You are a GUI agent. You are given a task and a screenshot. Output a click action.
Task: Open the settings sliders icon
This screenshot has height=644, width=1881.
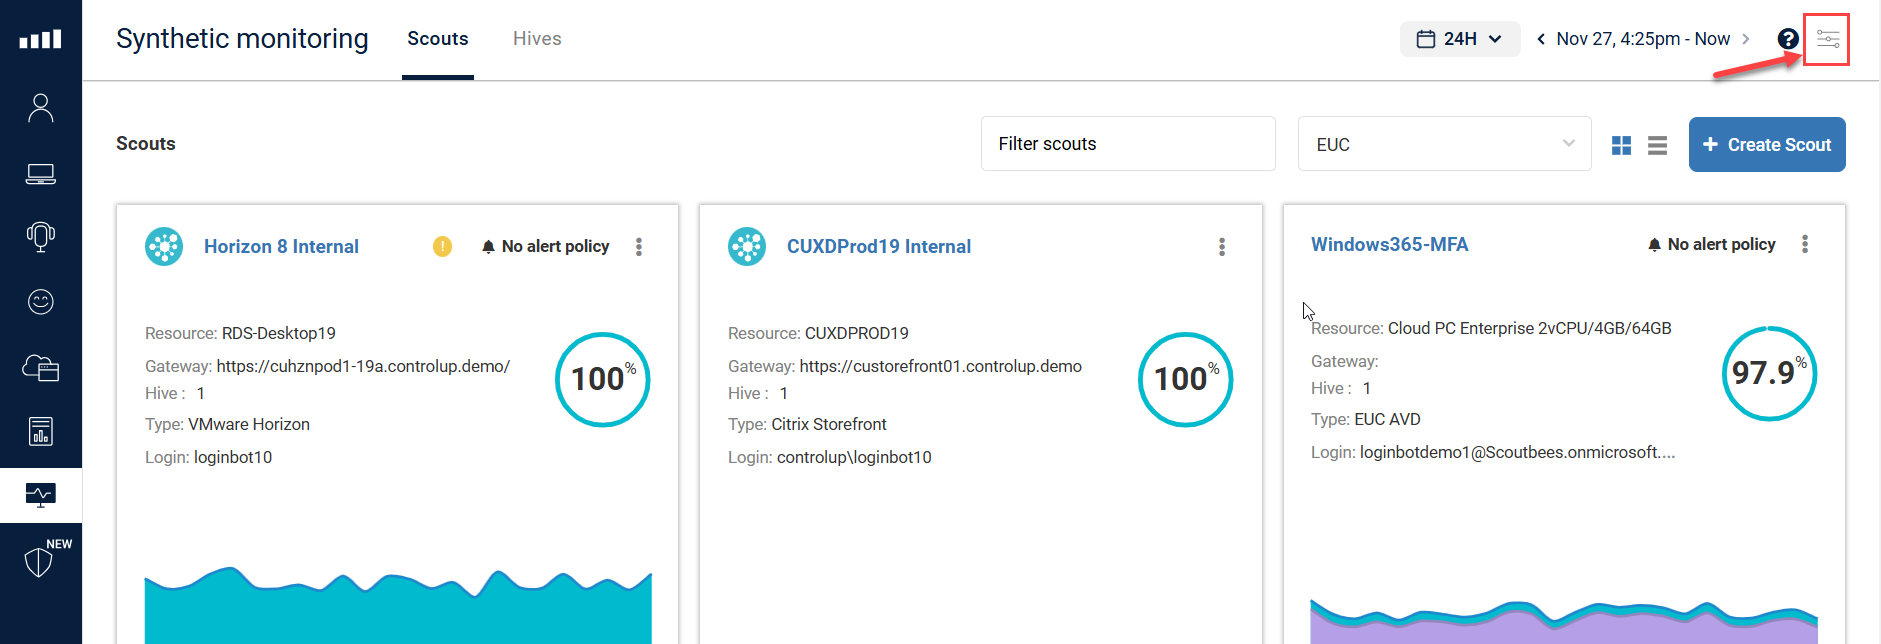coord(1828,39)
